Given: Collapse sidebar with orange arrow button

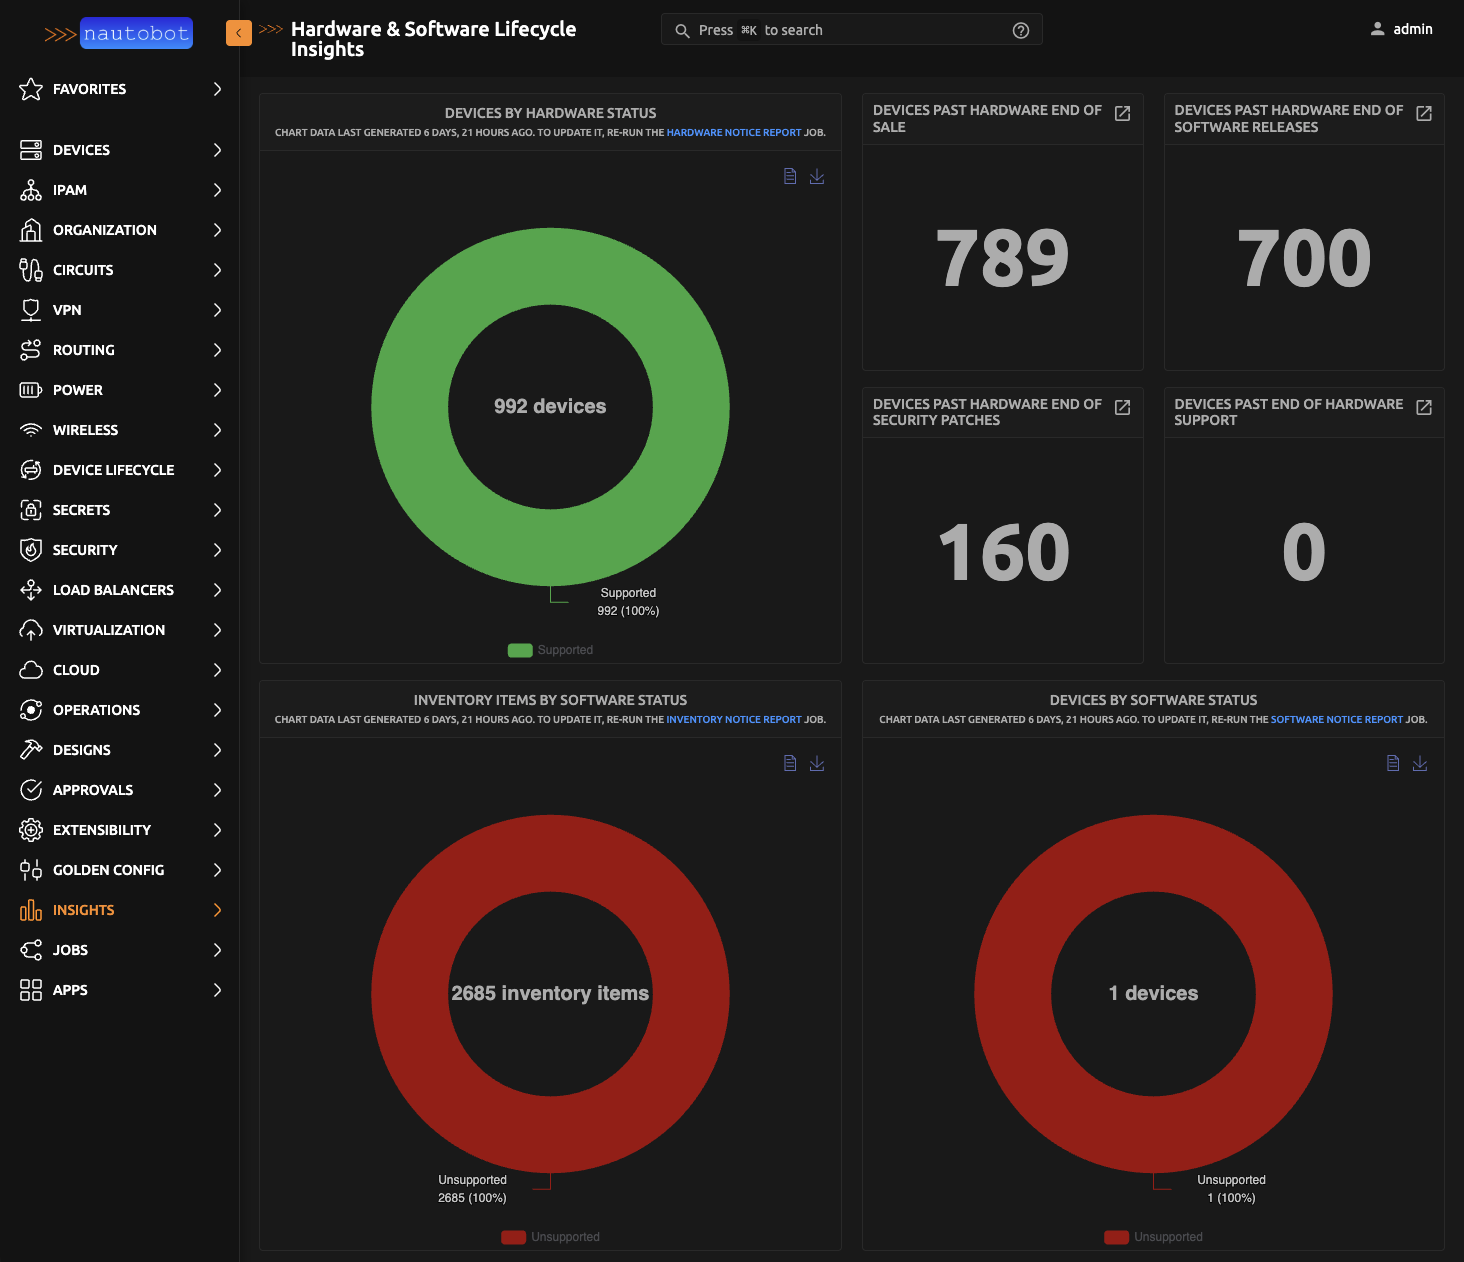Looking at the screenshot, I should click(238, 33).
